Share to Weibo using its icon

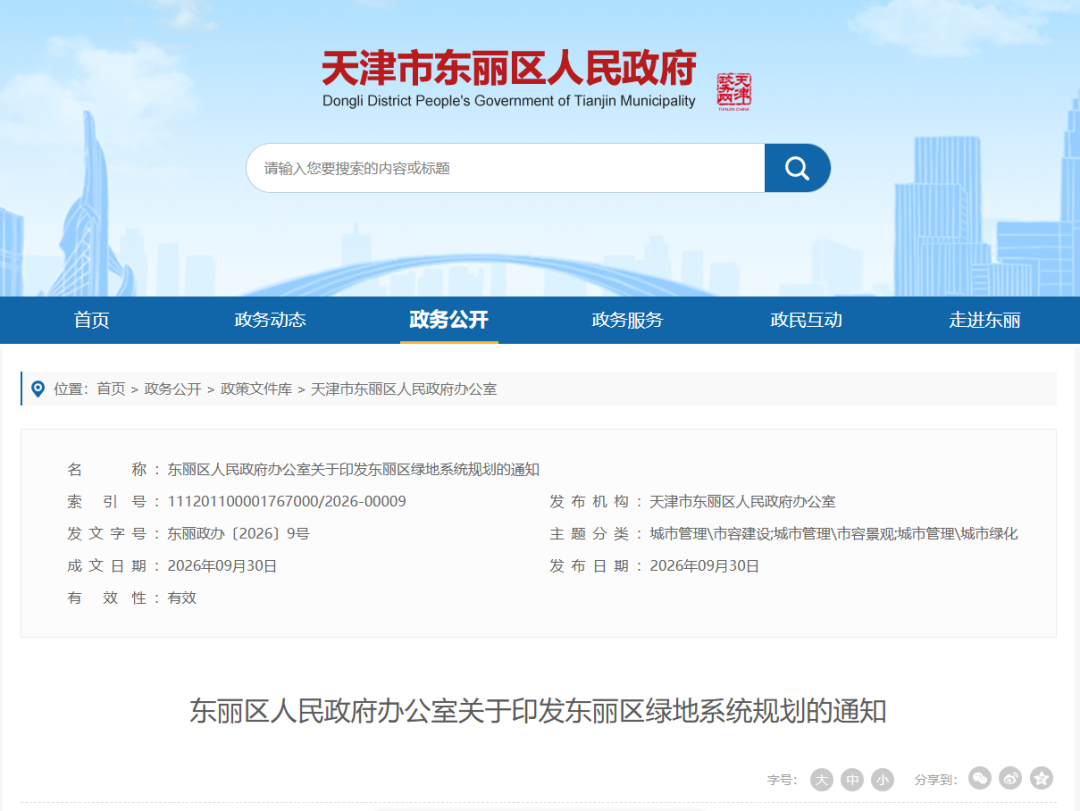1010,779
